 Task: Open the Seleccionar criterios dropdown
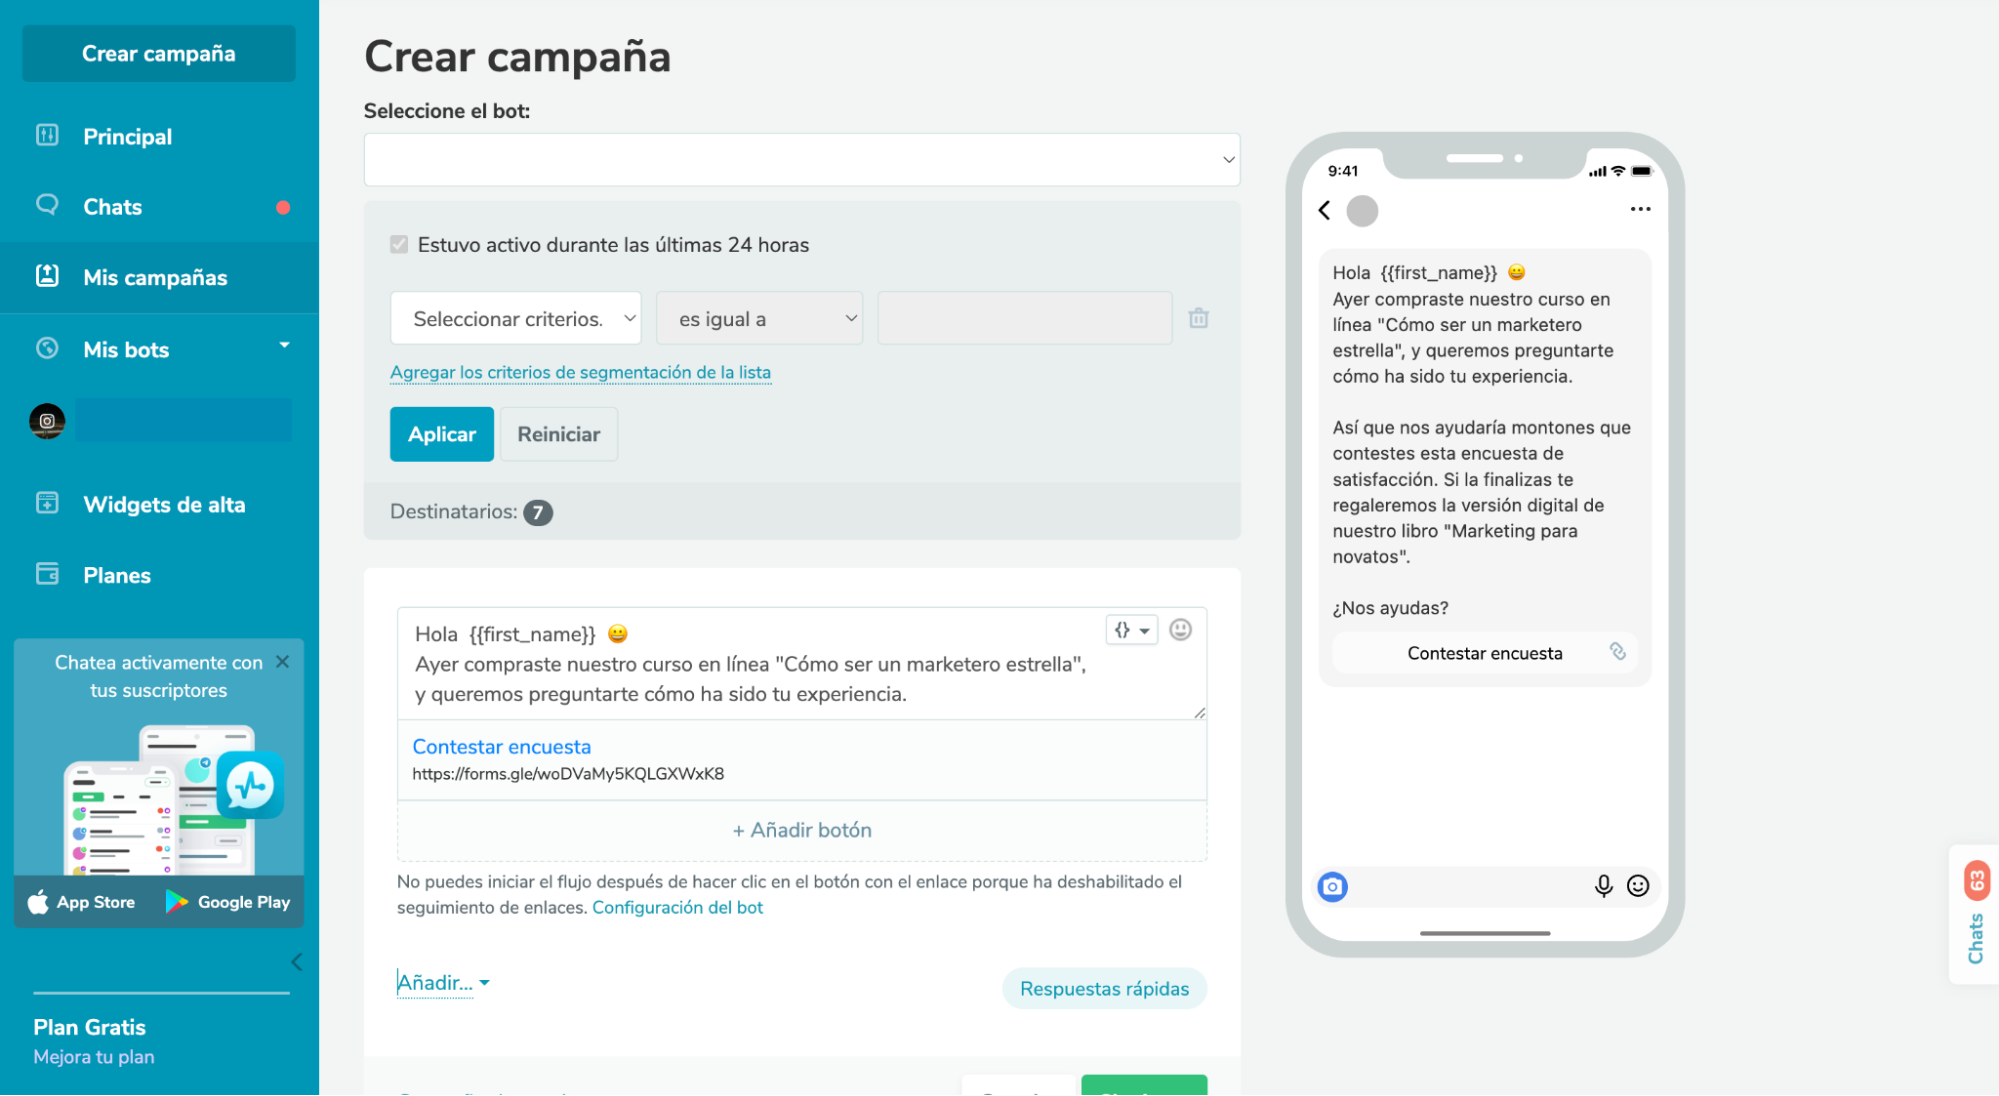click(x=516, y=319)
